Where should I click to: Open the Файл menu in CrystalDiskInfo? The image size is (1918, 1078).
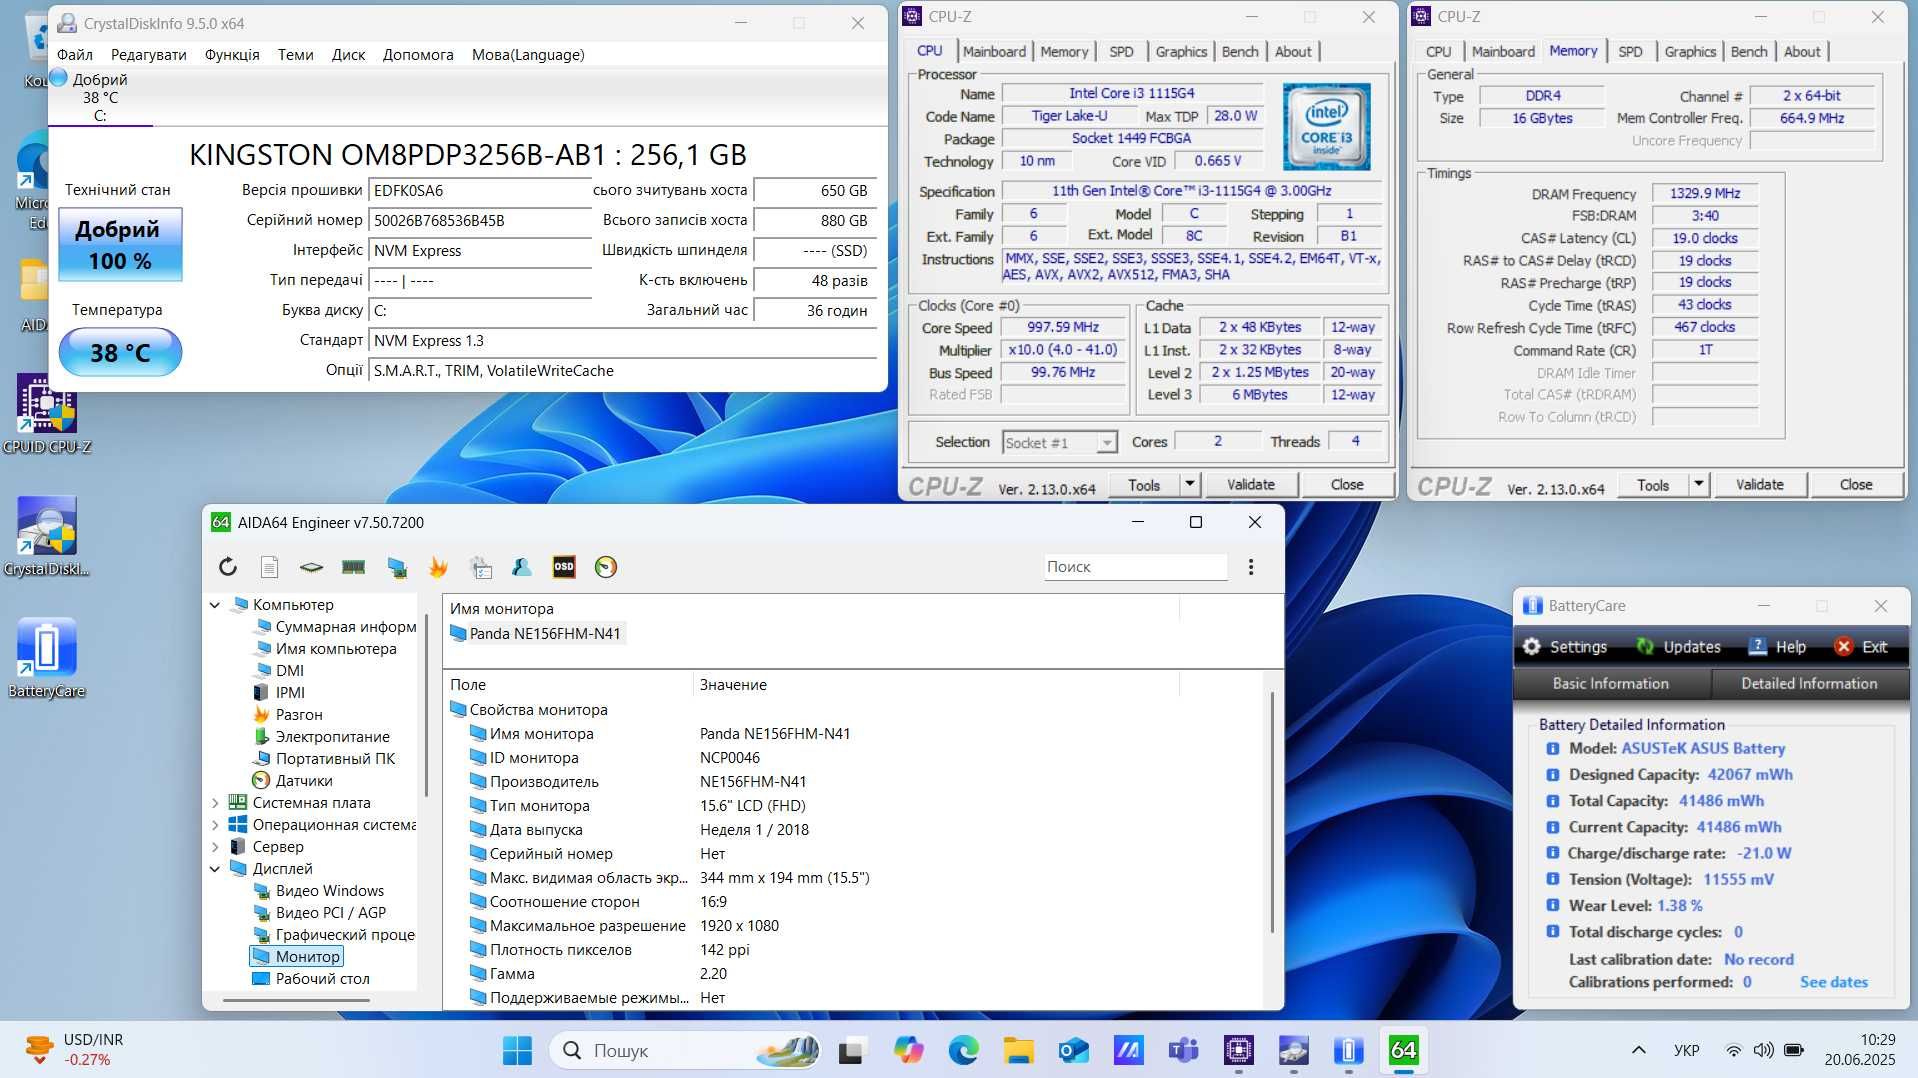coord(75,55)
